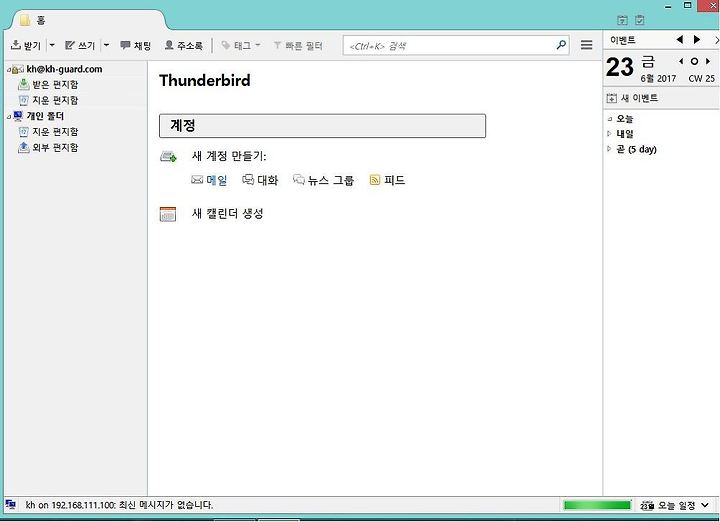Select the 개인 폴더 local folders row

coord(76,116)
